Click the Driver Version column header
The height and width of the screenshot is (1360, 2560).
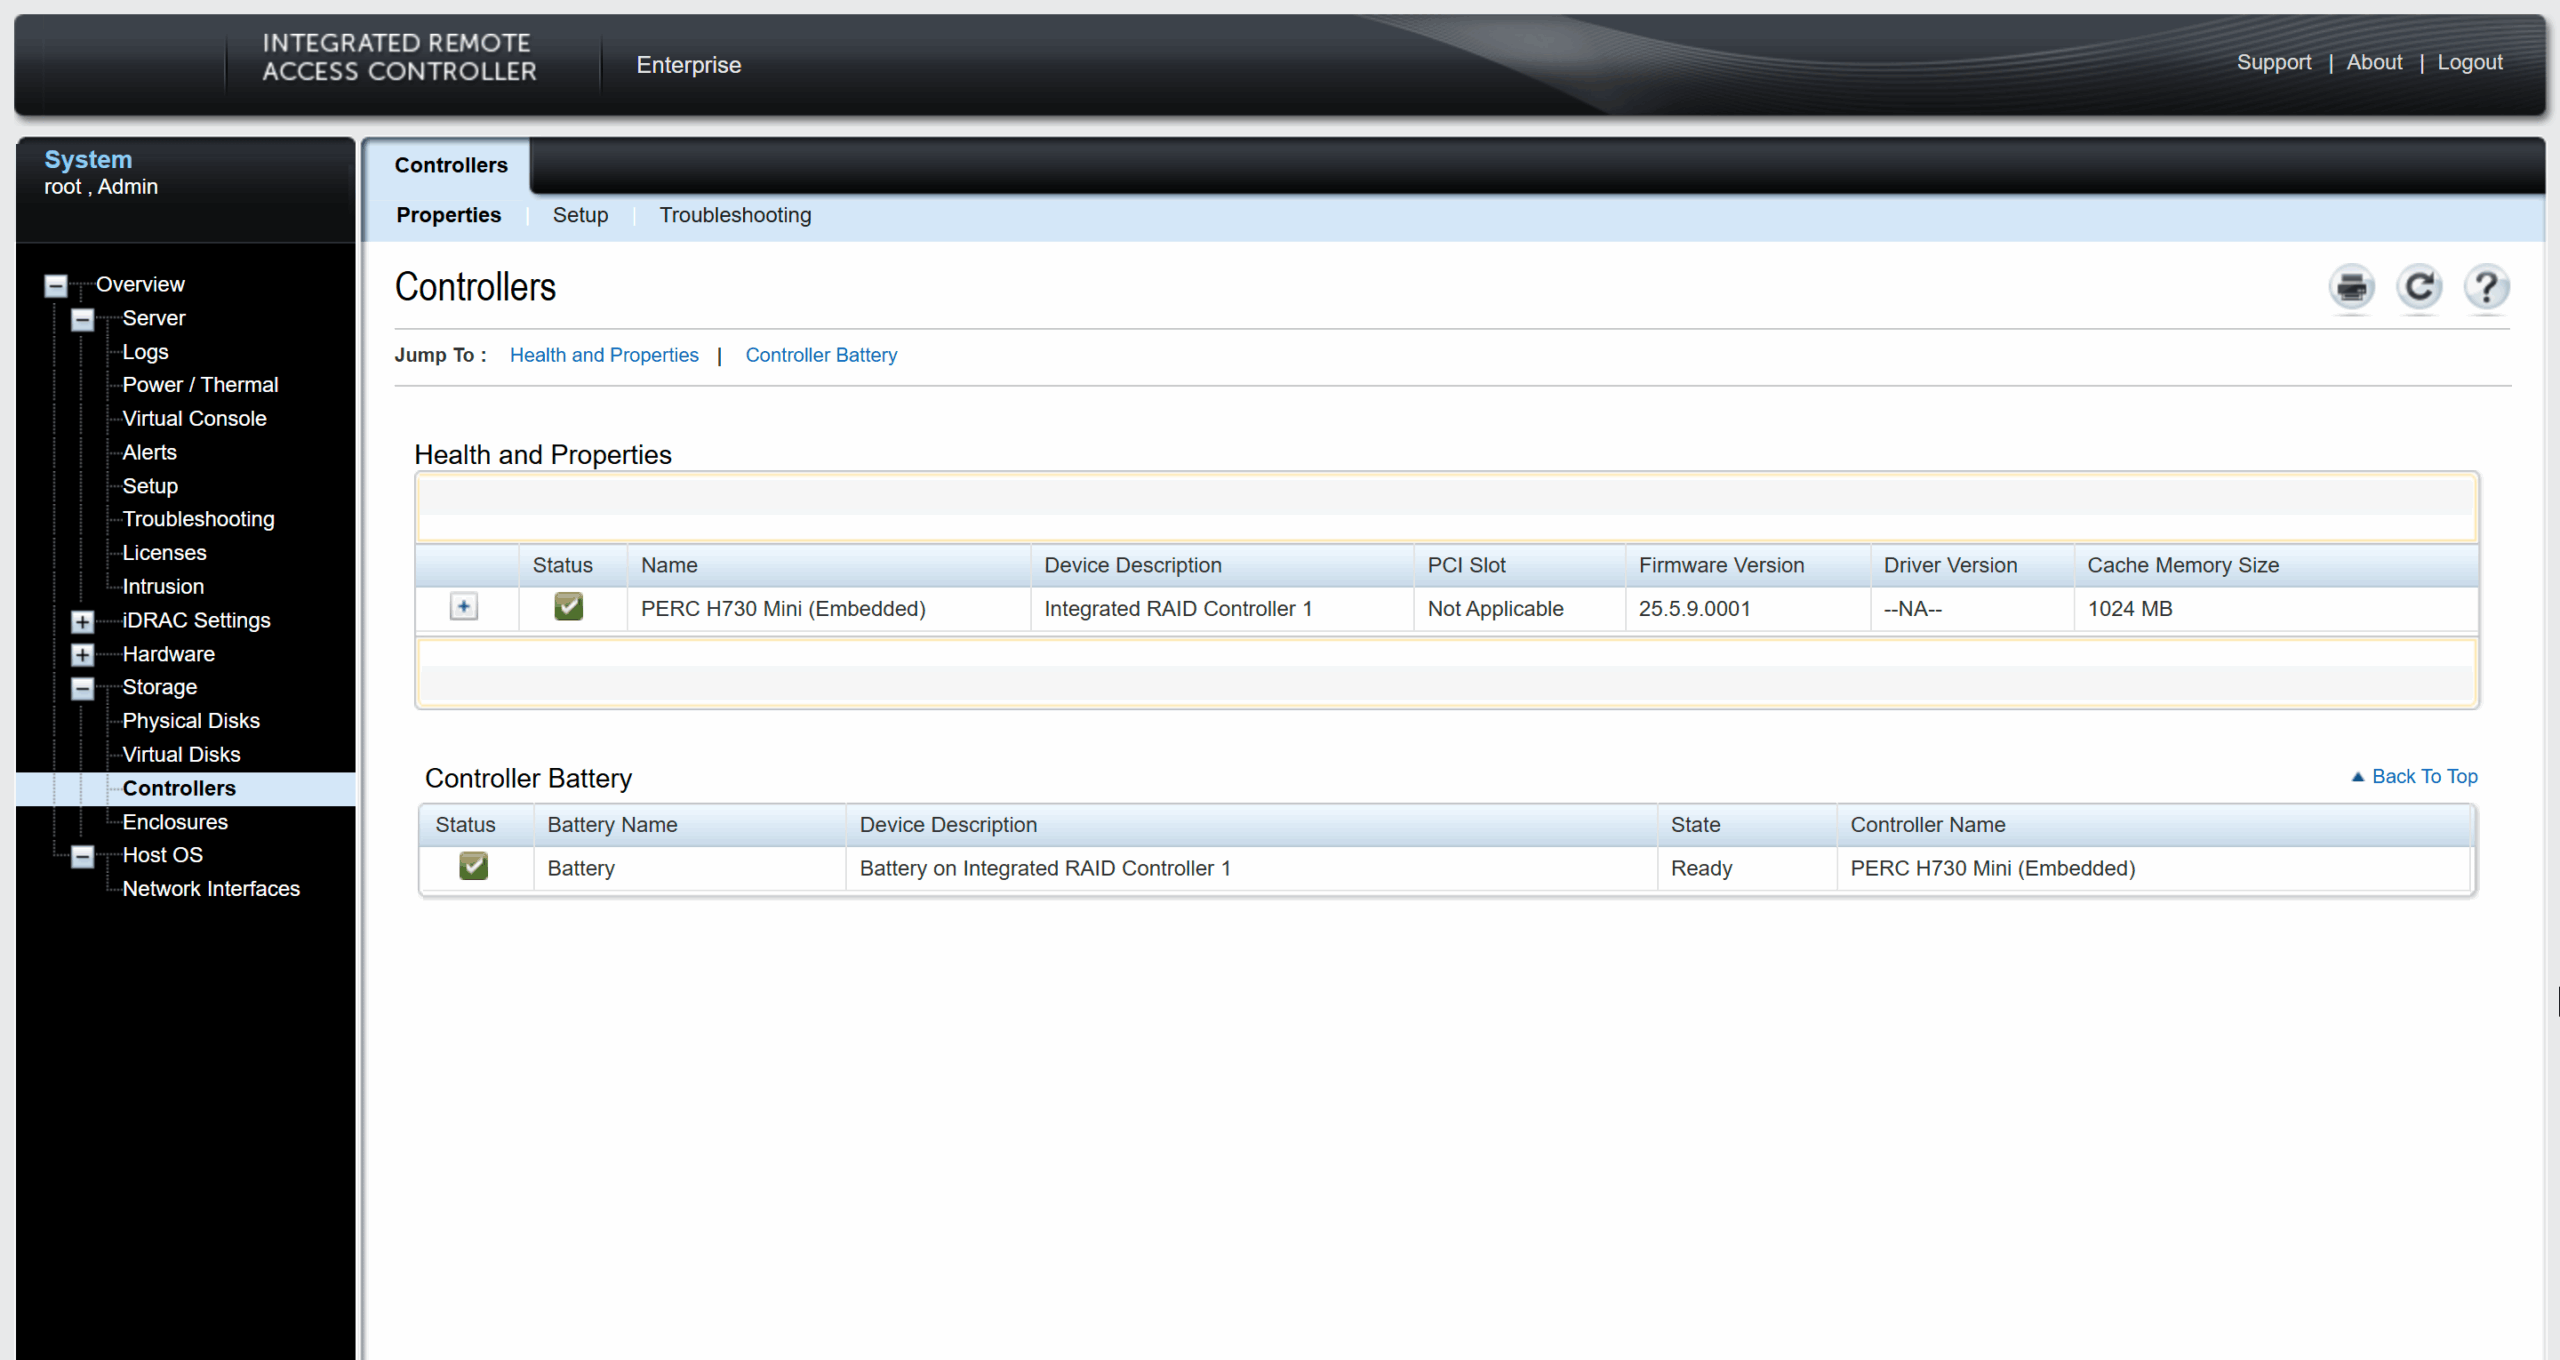pos(1971,565)
